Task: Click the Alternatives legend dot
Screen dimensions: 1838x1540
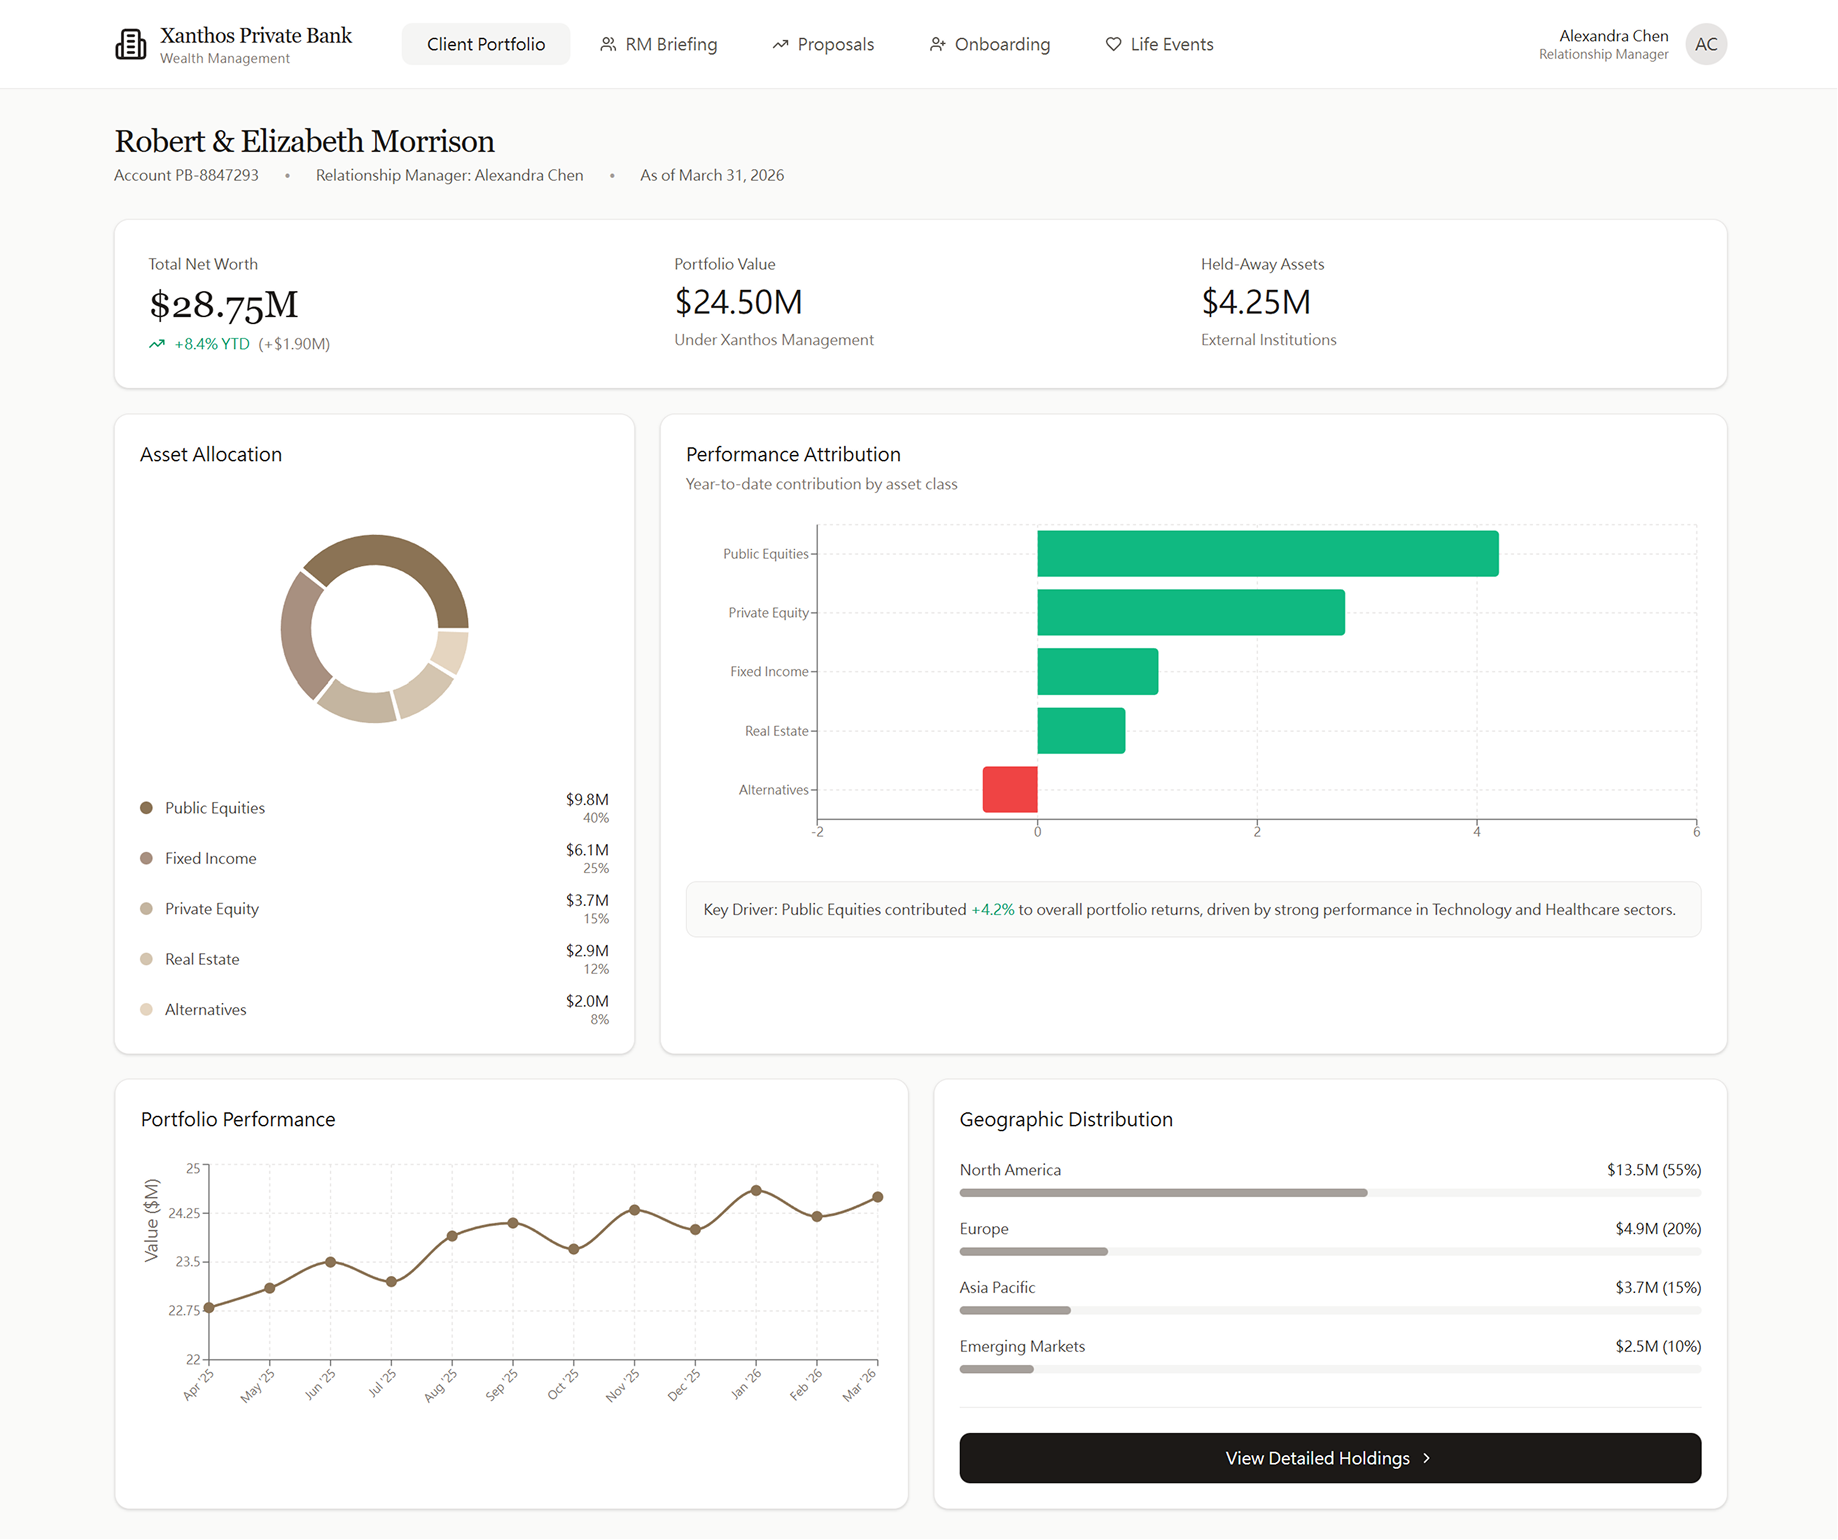Action: click(146, 1009)
